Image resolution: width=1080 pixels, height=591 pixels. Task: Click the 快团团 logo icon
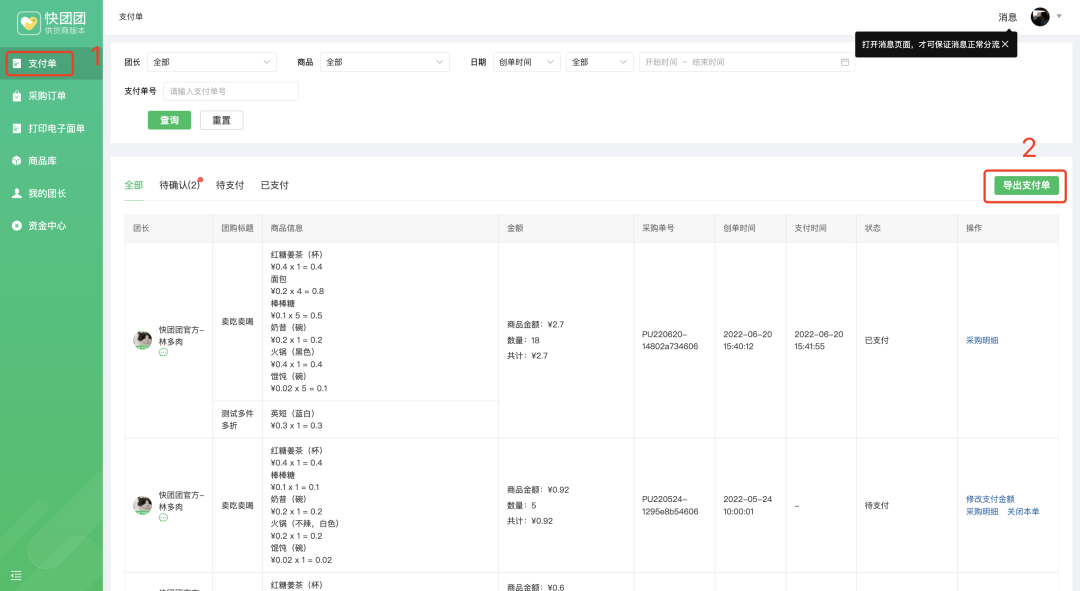coord(29,22)
